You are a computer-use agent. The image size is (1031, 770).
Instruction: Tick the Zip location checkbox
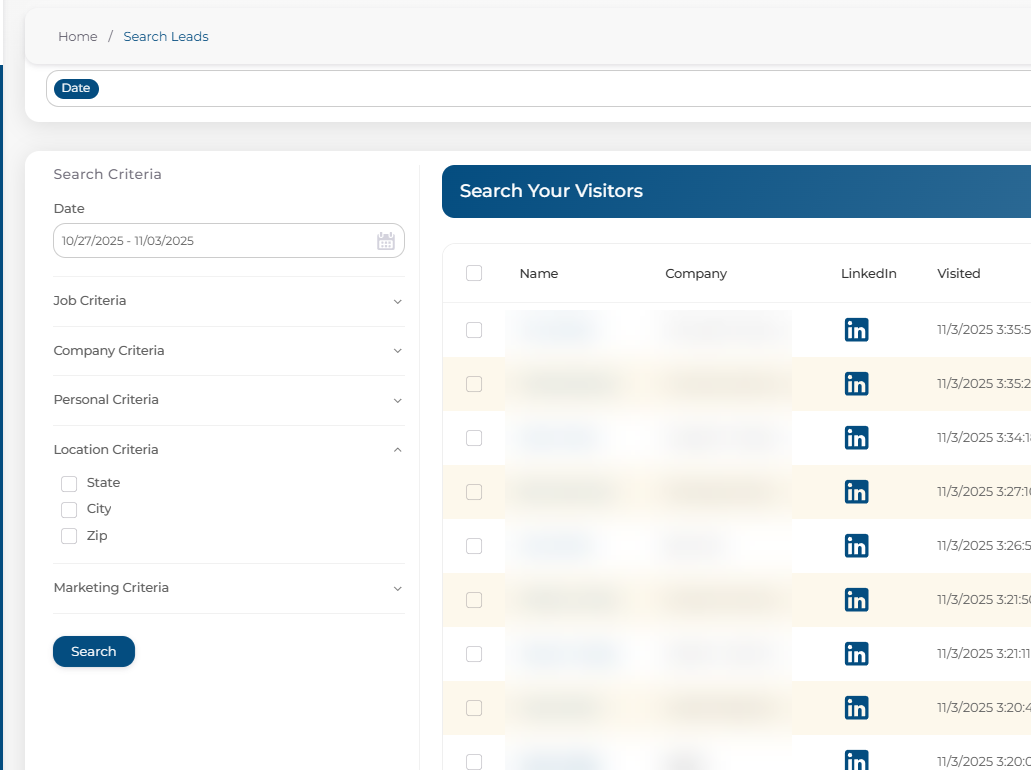[69, 536]
